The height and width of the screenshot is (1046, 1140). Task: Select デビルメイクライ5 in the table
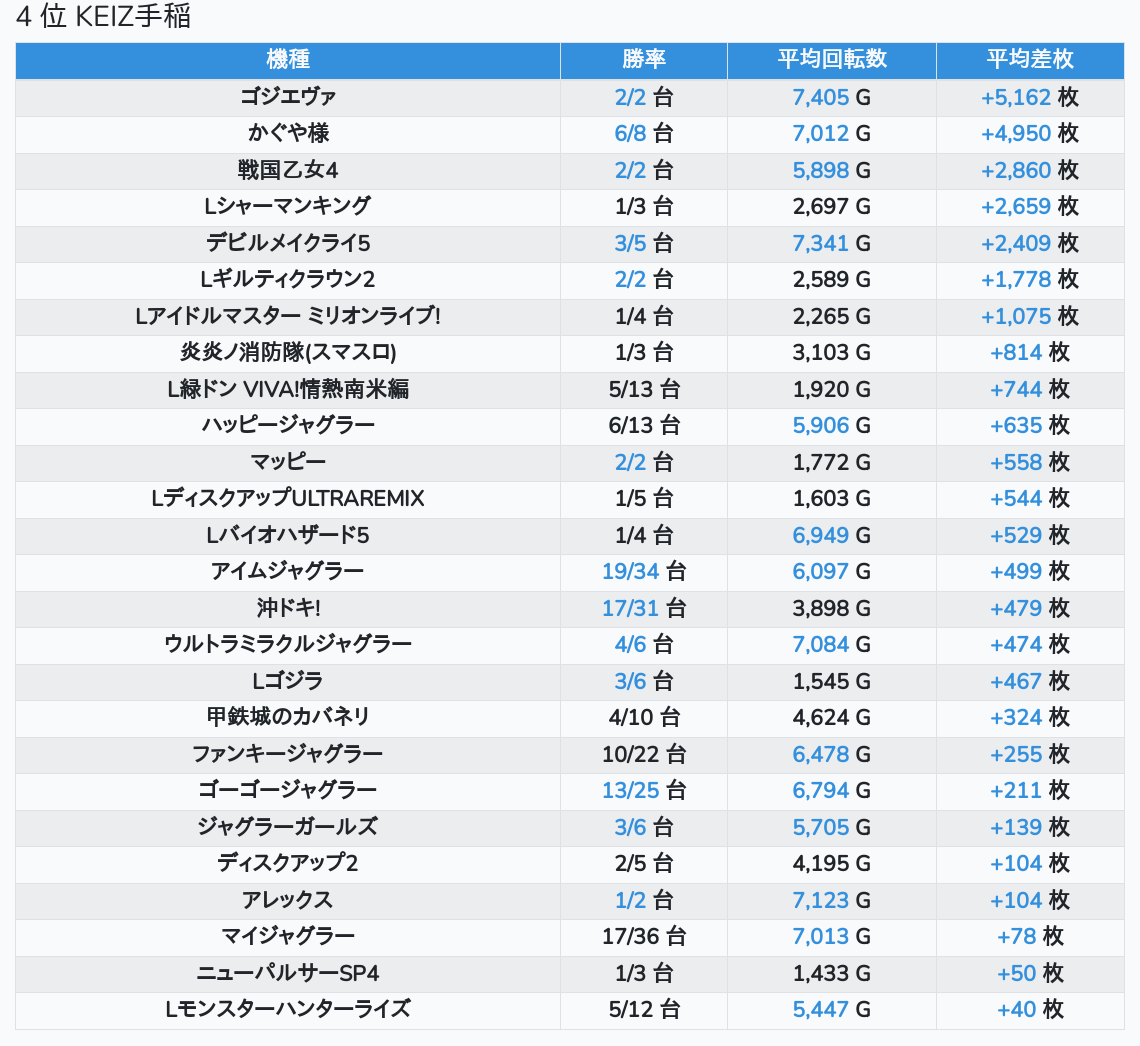288,243
